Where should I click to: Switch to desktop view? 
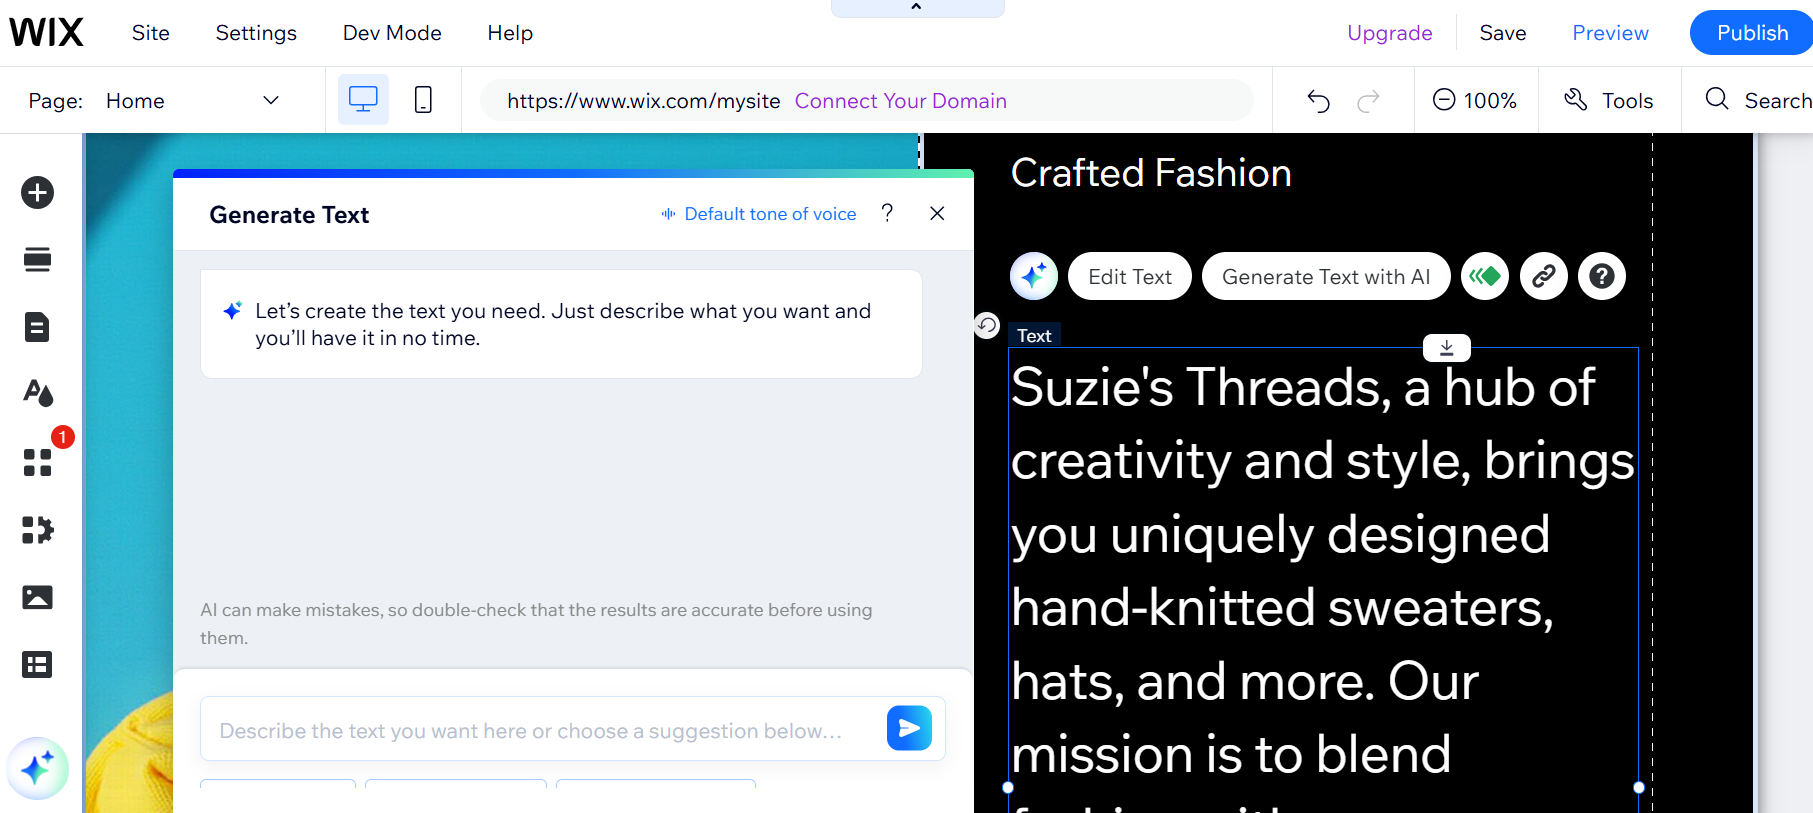363,100
